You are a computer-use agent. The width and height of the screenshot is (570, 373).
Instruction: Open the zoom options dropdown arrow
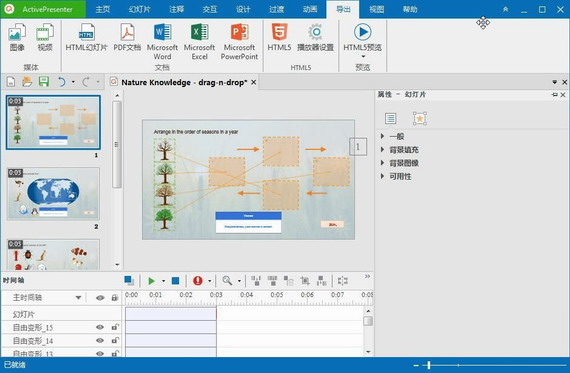pyautogui.click(x=239, y=281)
